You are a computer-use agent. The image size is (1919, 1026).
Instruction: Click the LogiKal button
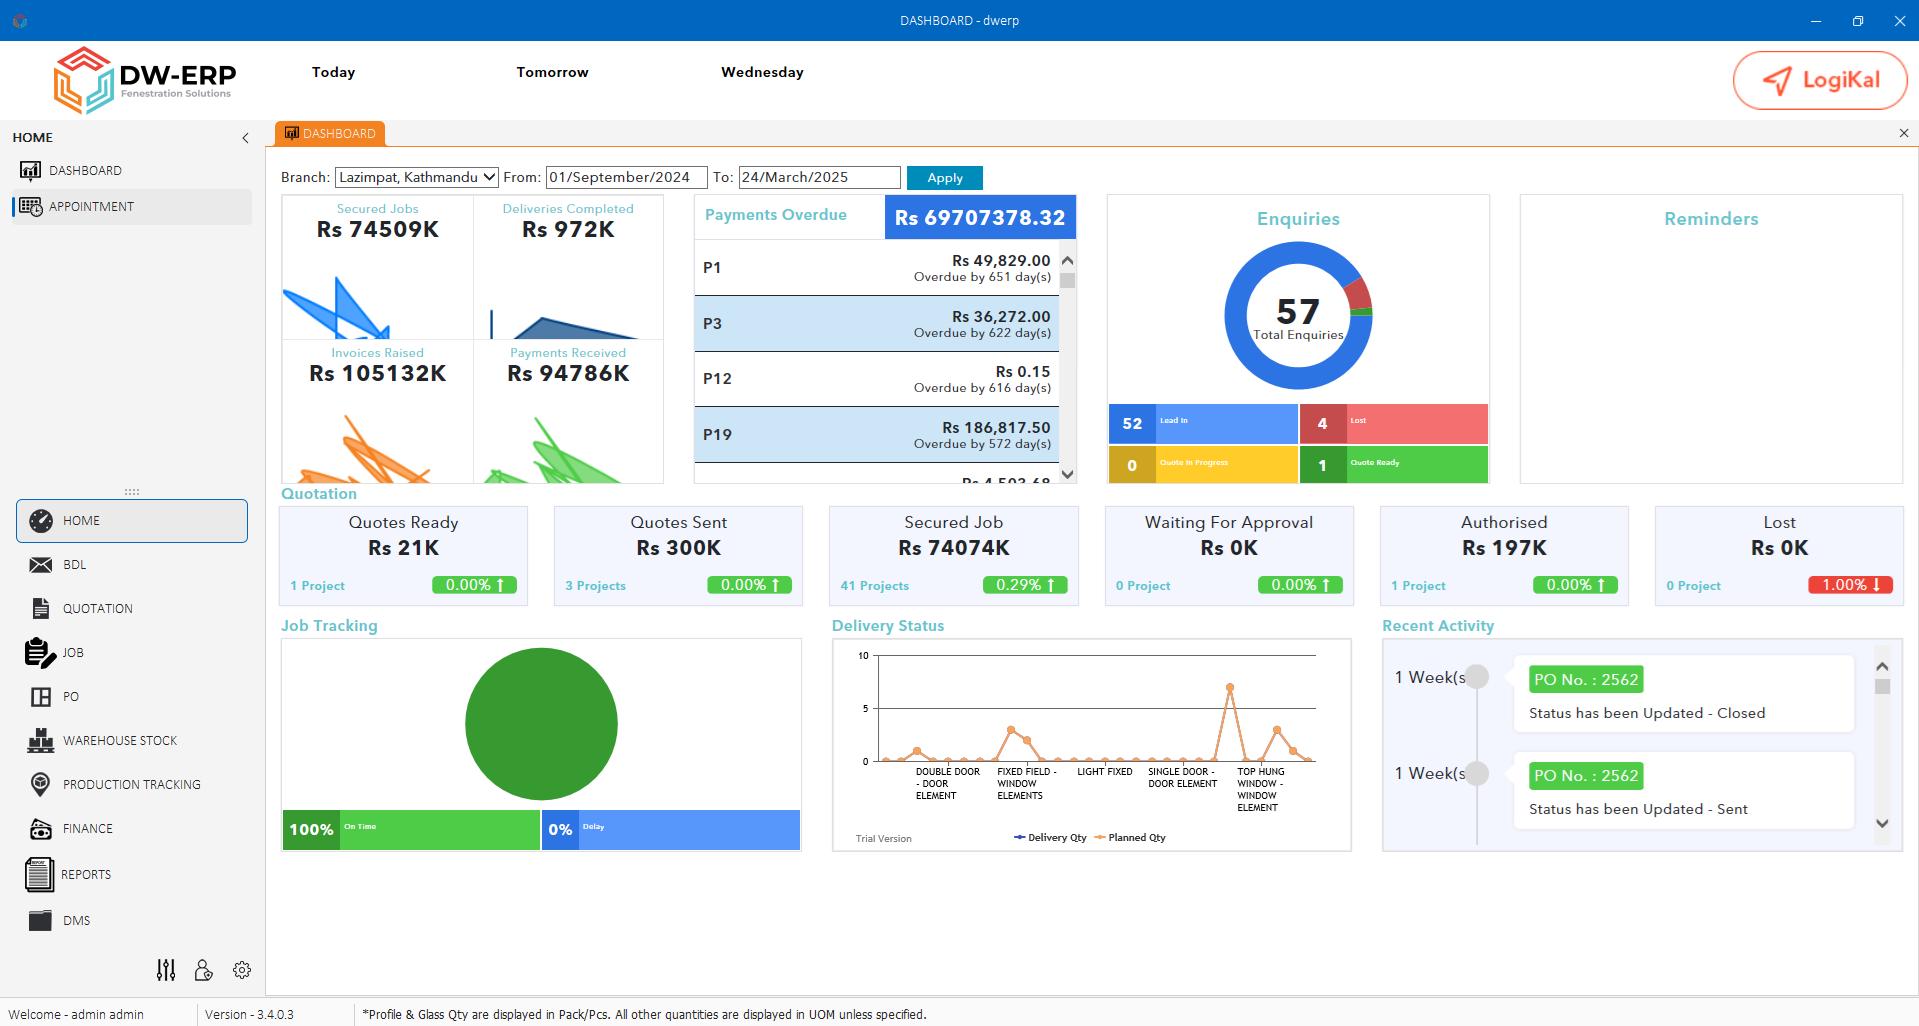pos(1820,80)
